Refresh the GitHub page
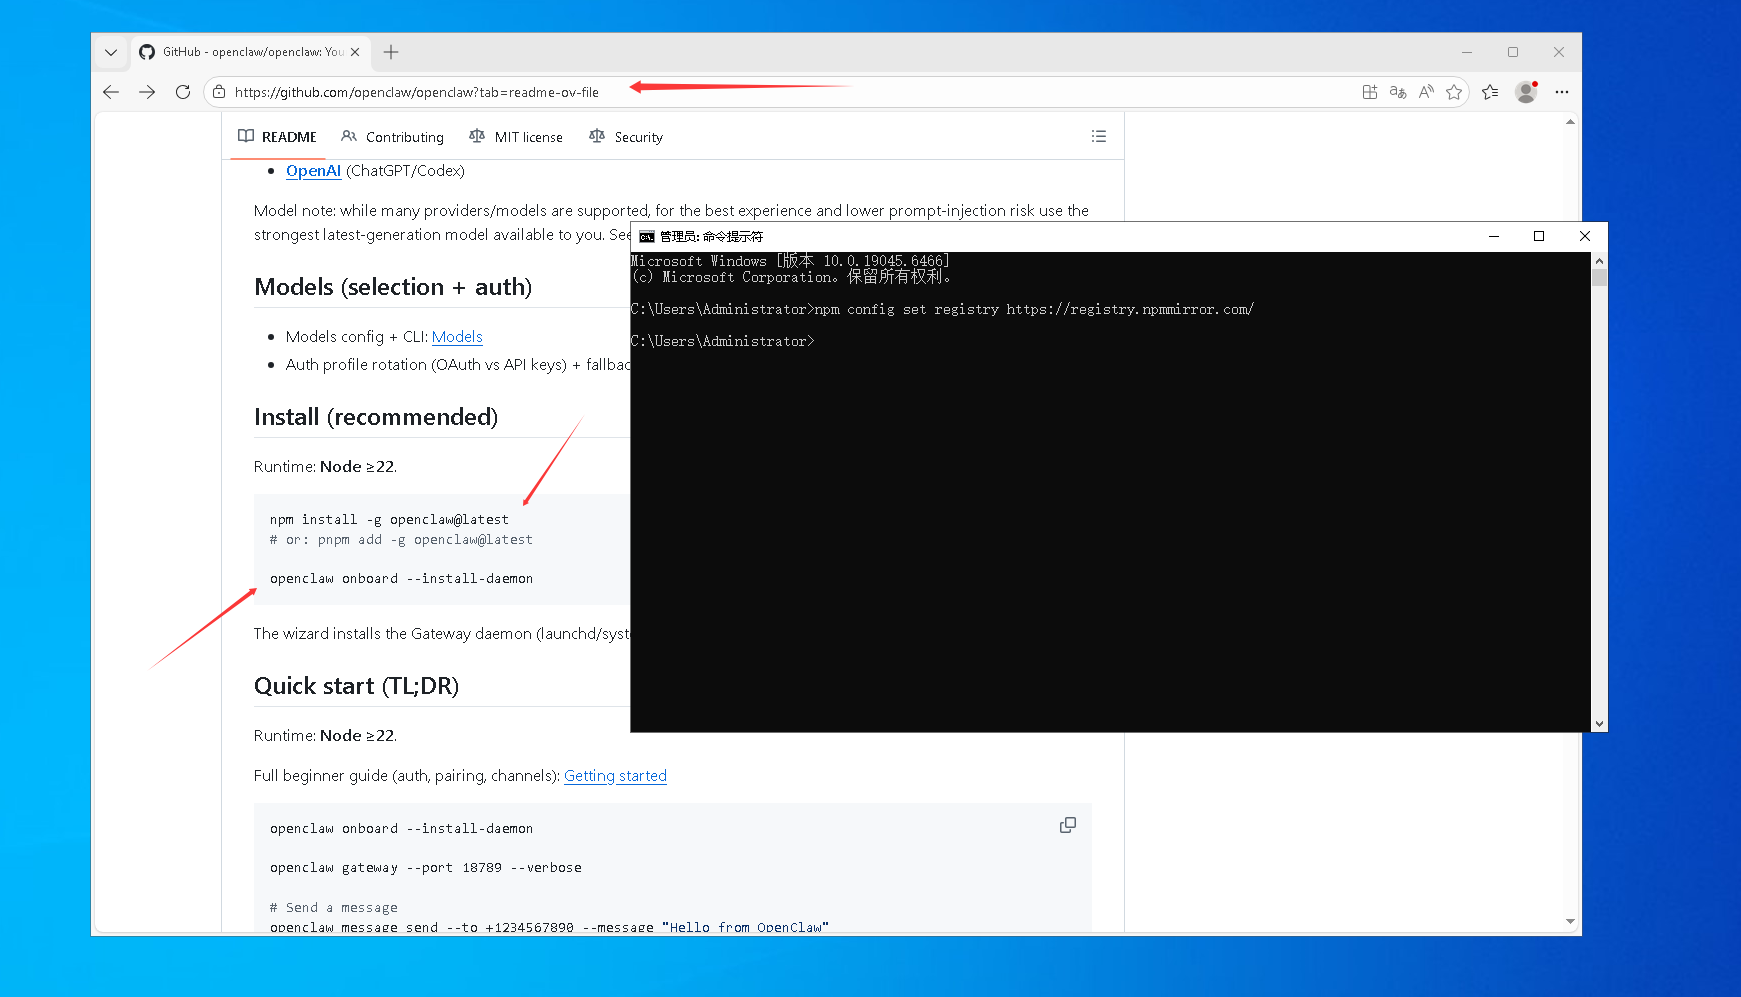 point(182,92)
